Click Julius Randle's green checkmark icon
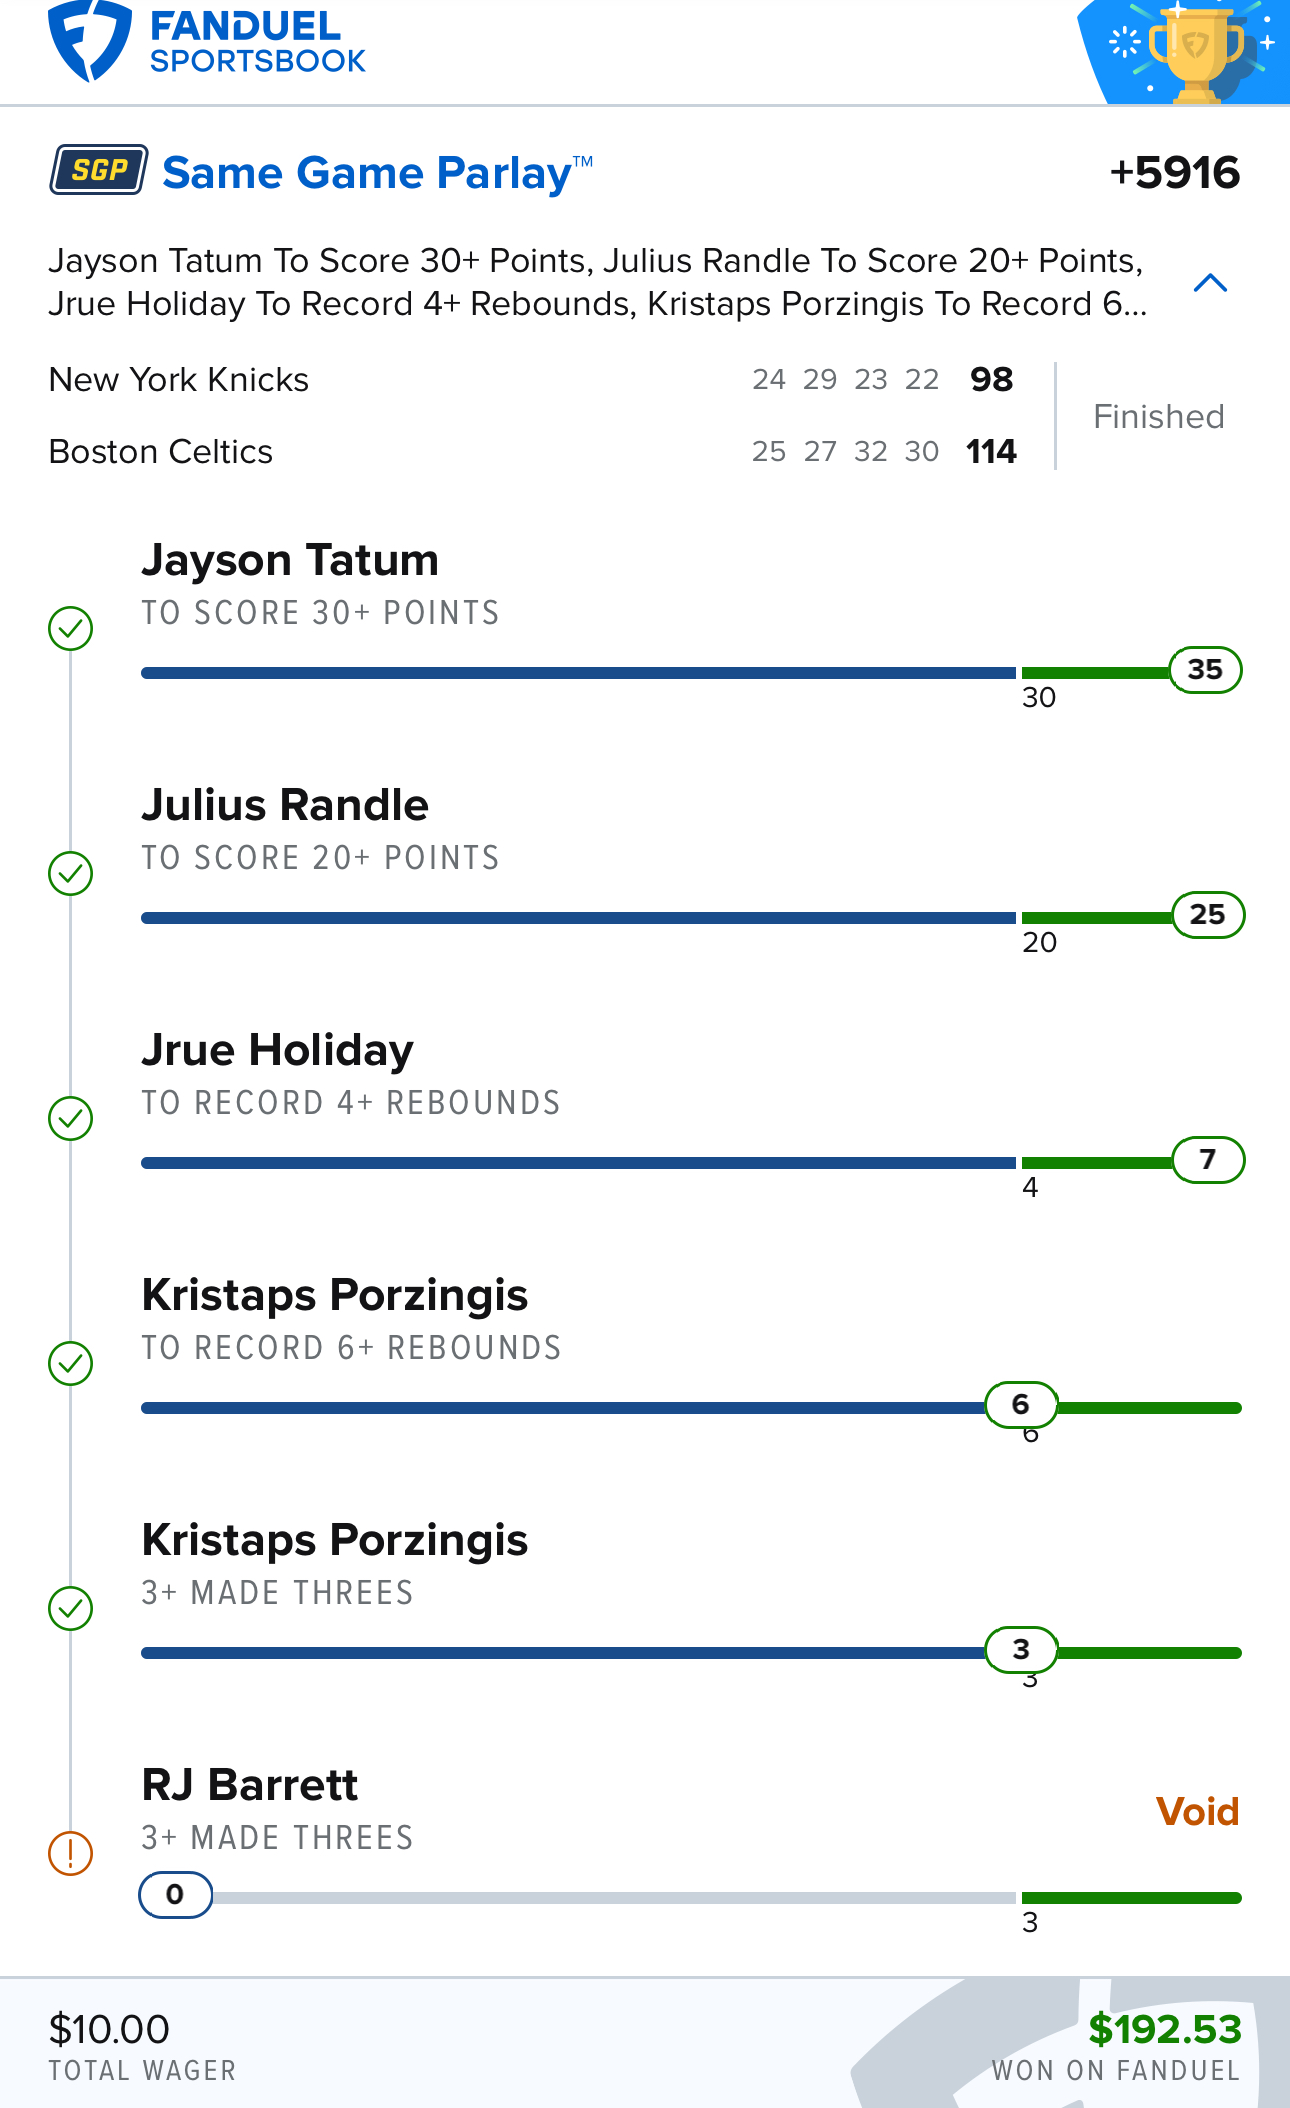 (71, 873)
